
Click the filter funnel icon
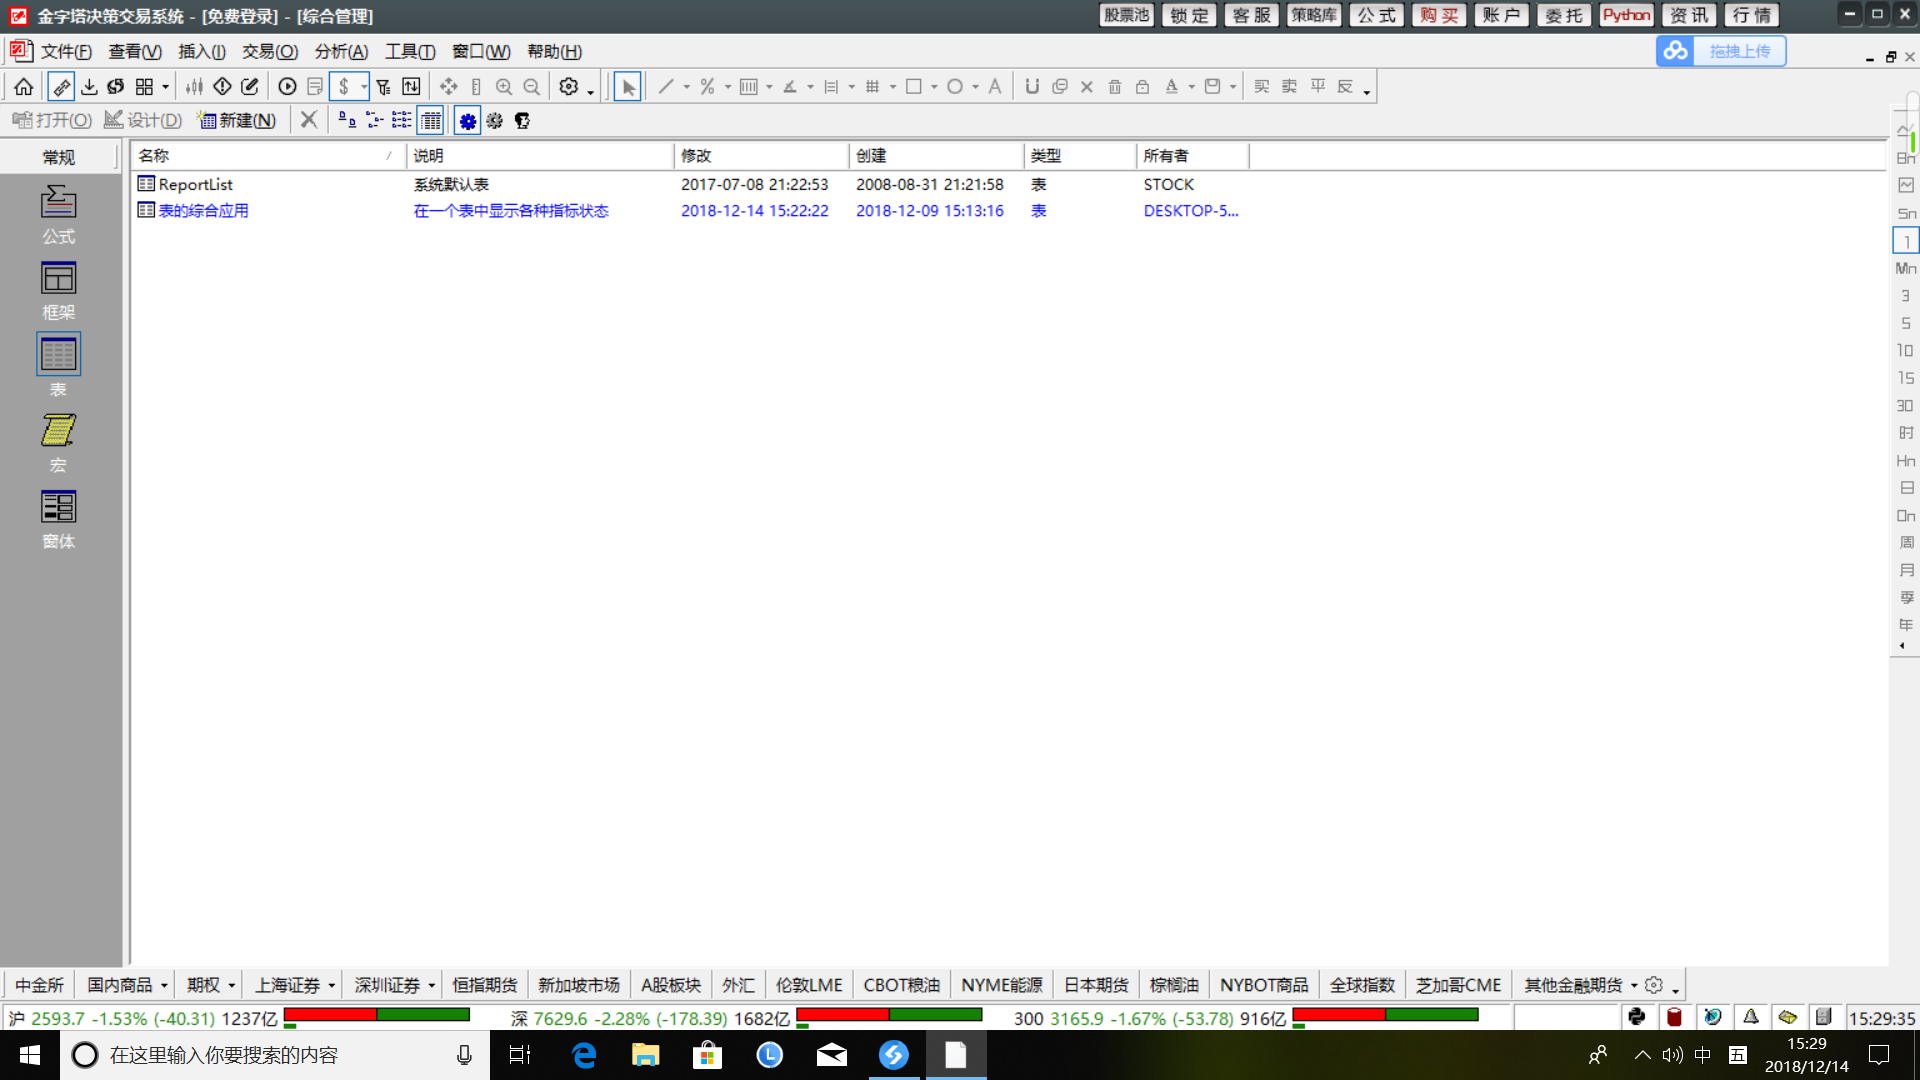coord(383,87)
